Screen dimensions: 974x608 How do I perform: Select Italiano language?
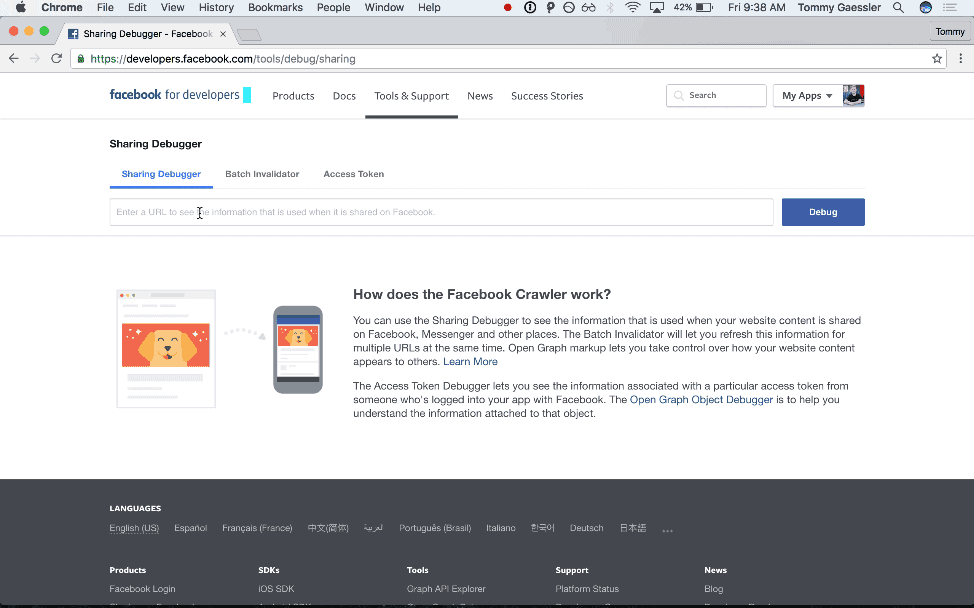tap(501, 529)
